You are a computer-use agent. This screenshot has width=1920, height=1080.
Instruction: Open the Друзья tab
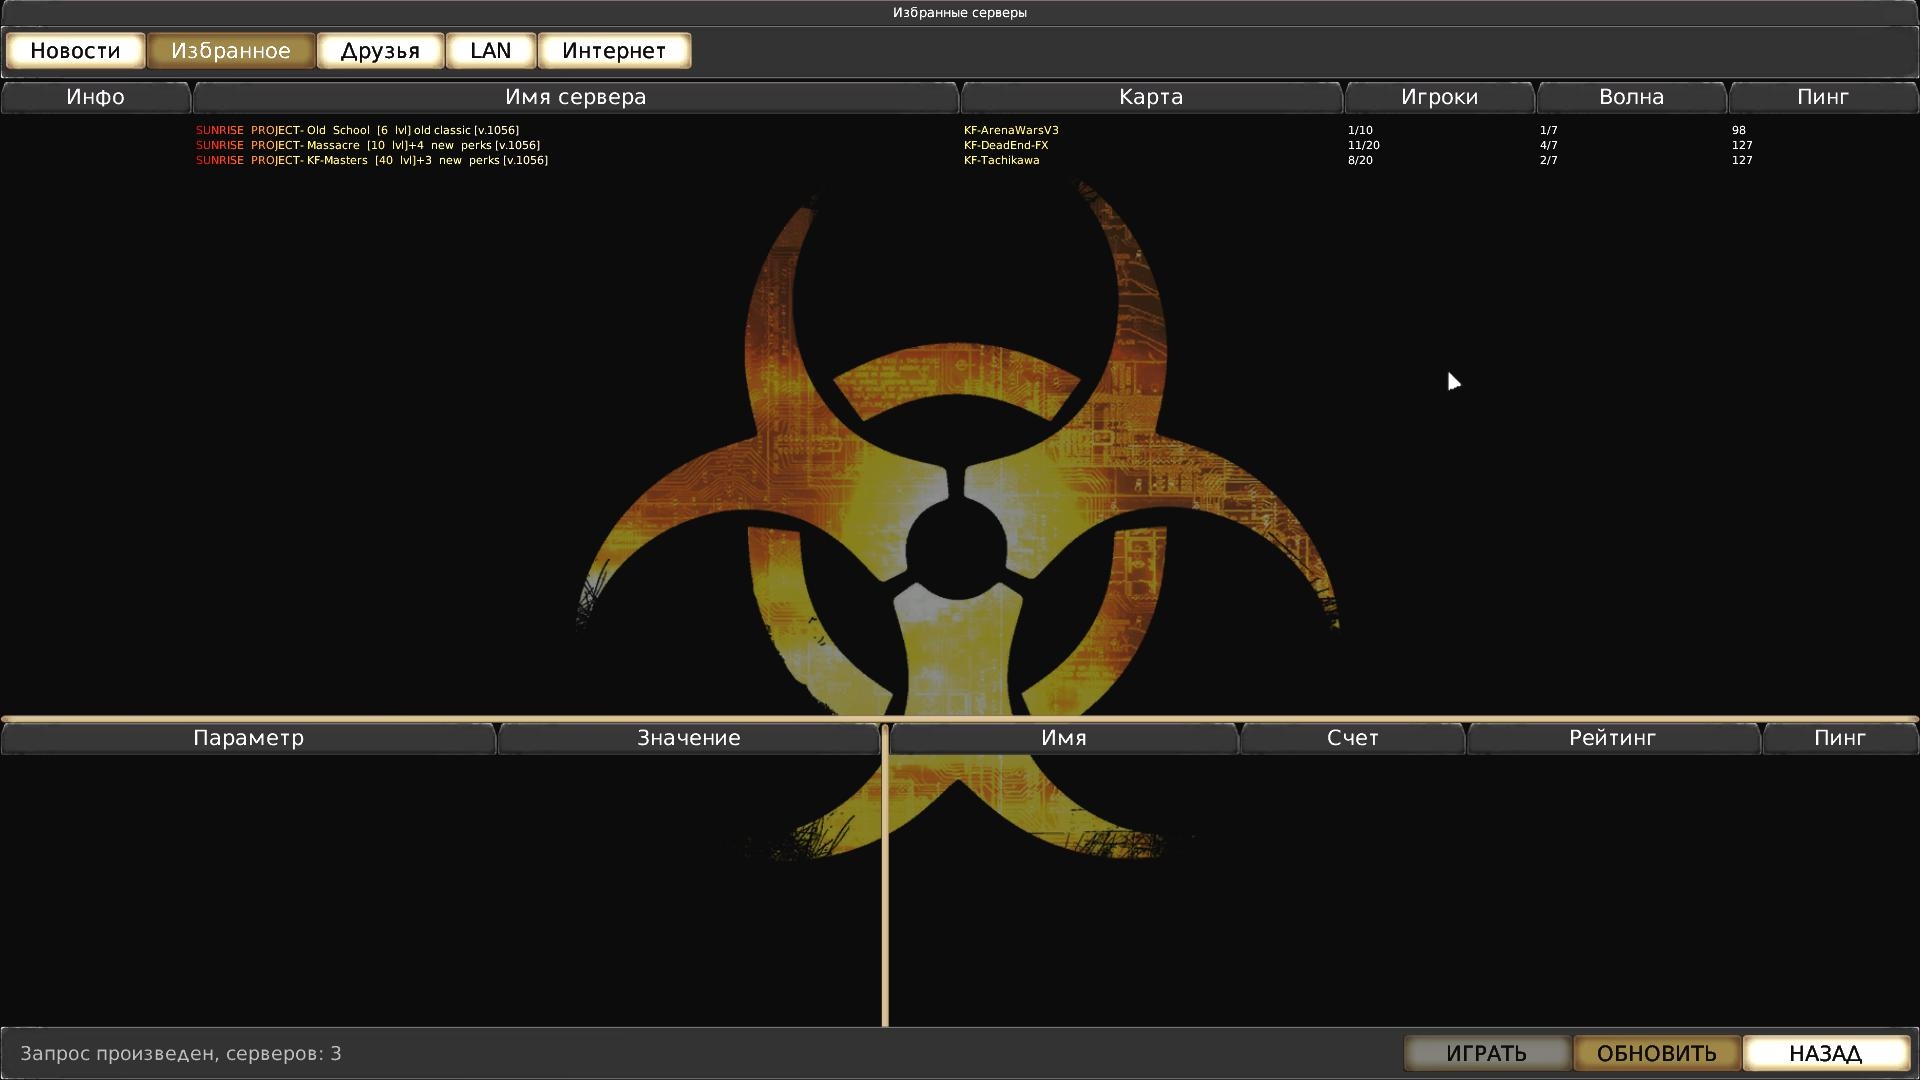coord(380,51)
